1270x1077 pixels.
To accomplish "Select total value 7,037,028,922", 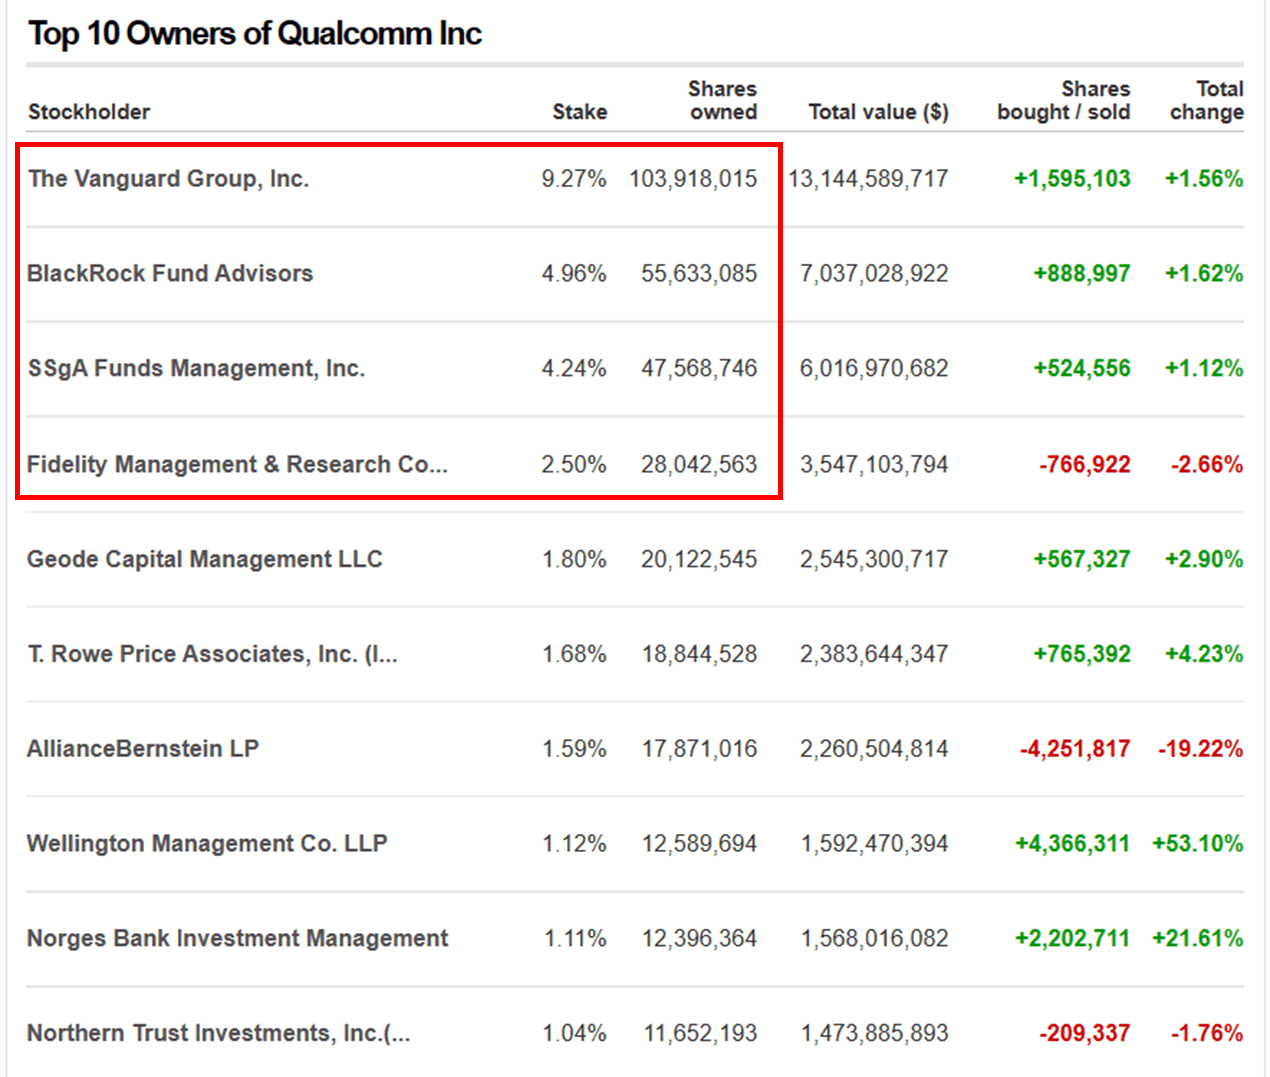I will [874, 274].
